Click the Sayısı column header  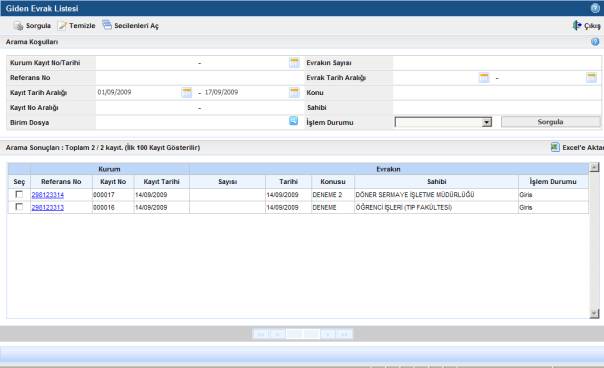227,181
